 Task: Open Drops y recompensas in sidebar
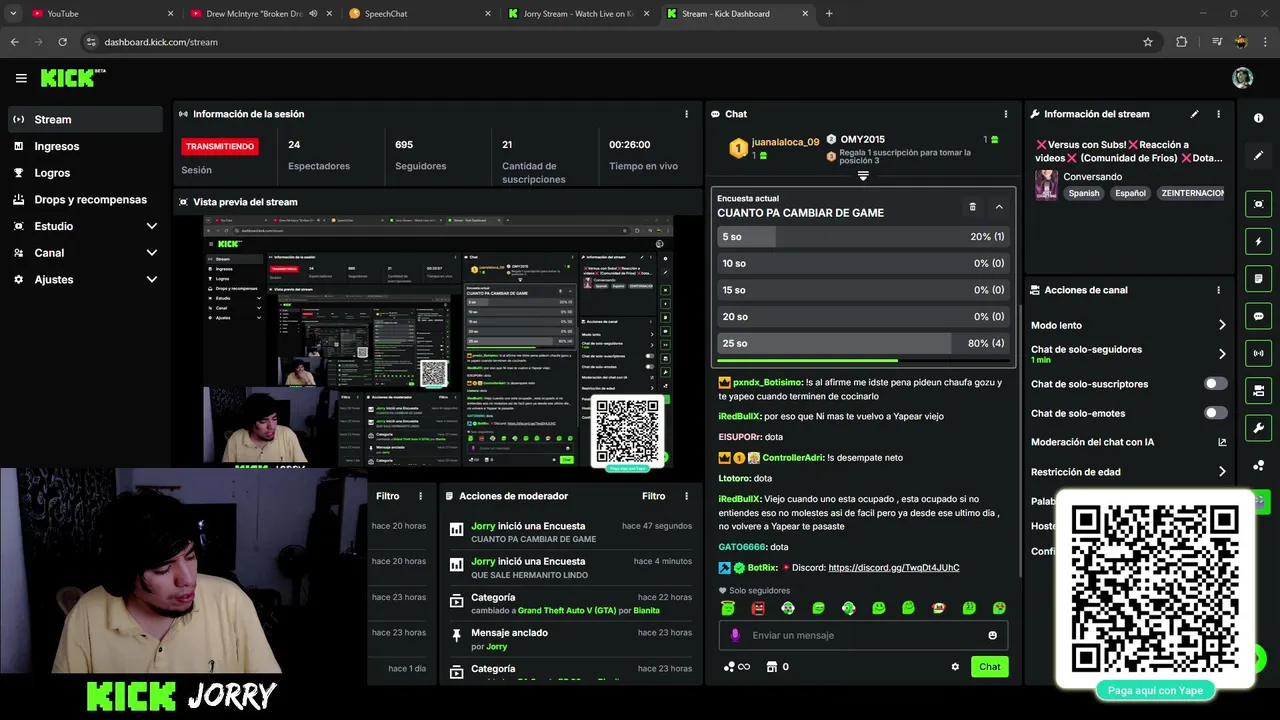[x=85, y=199]
